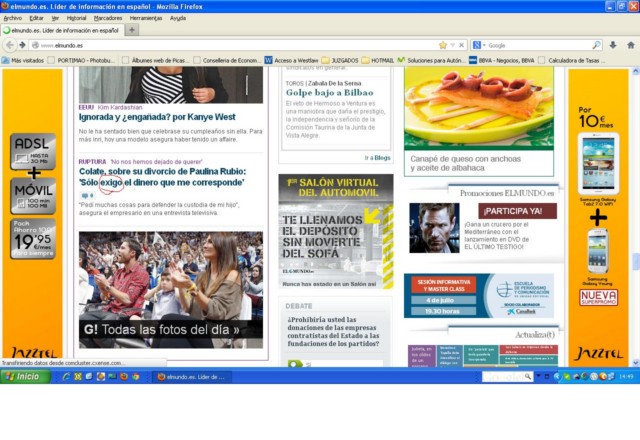
Task: Open the Historial menu
Action: [x=76, y=18]
